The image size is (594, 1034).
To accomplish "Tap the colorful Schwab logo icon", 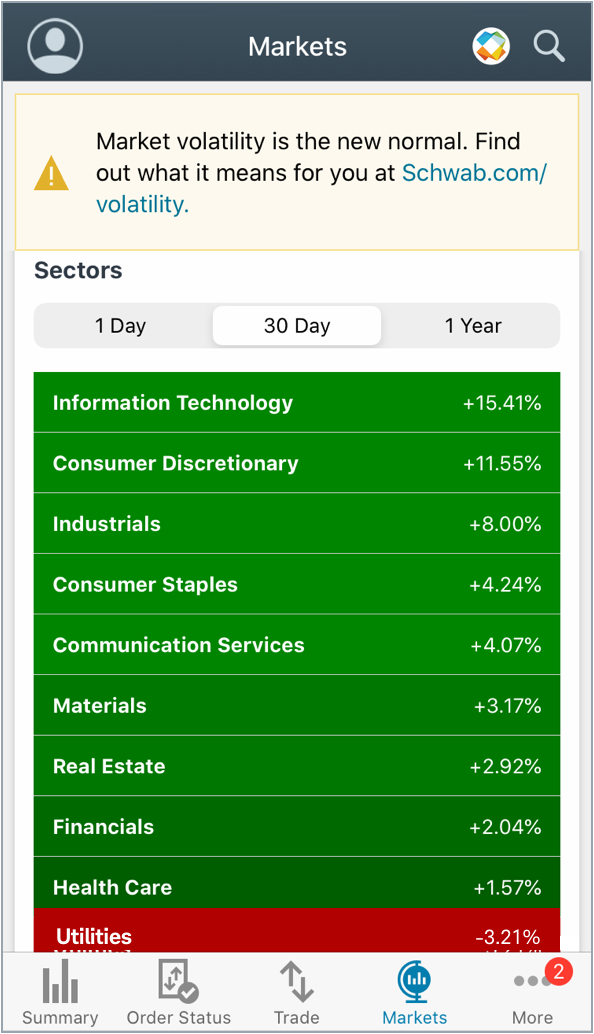I will pos(490,46).
